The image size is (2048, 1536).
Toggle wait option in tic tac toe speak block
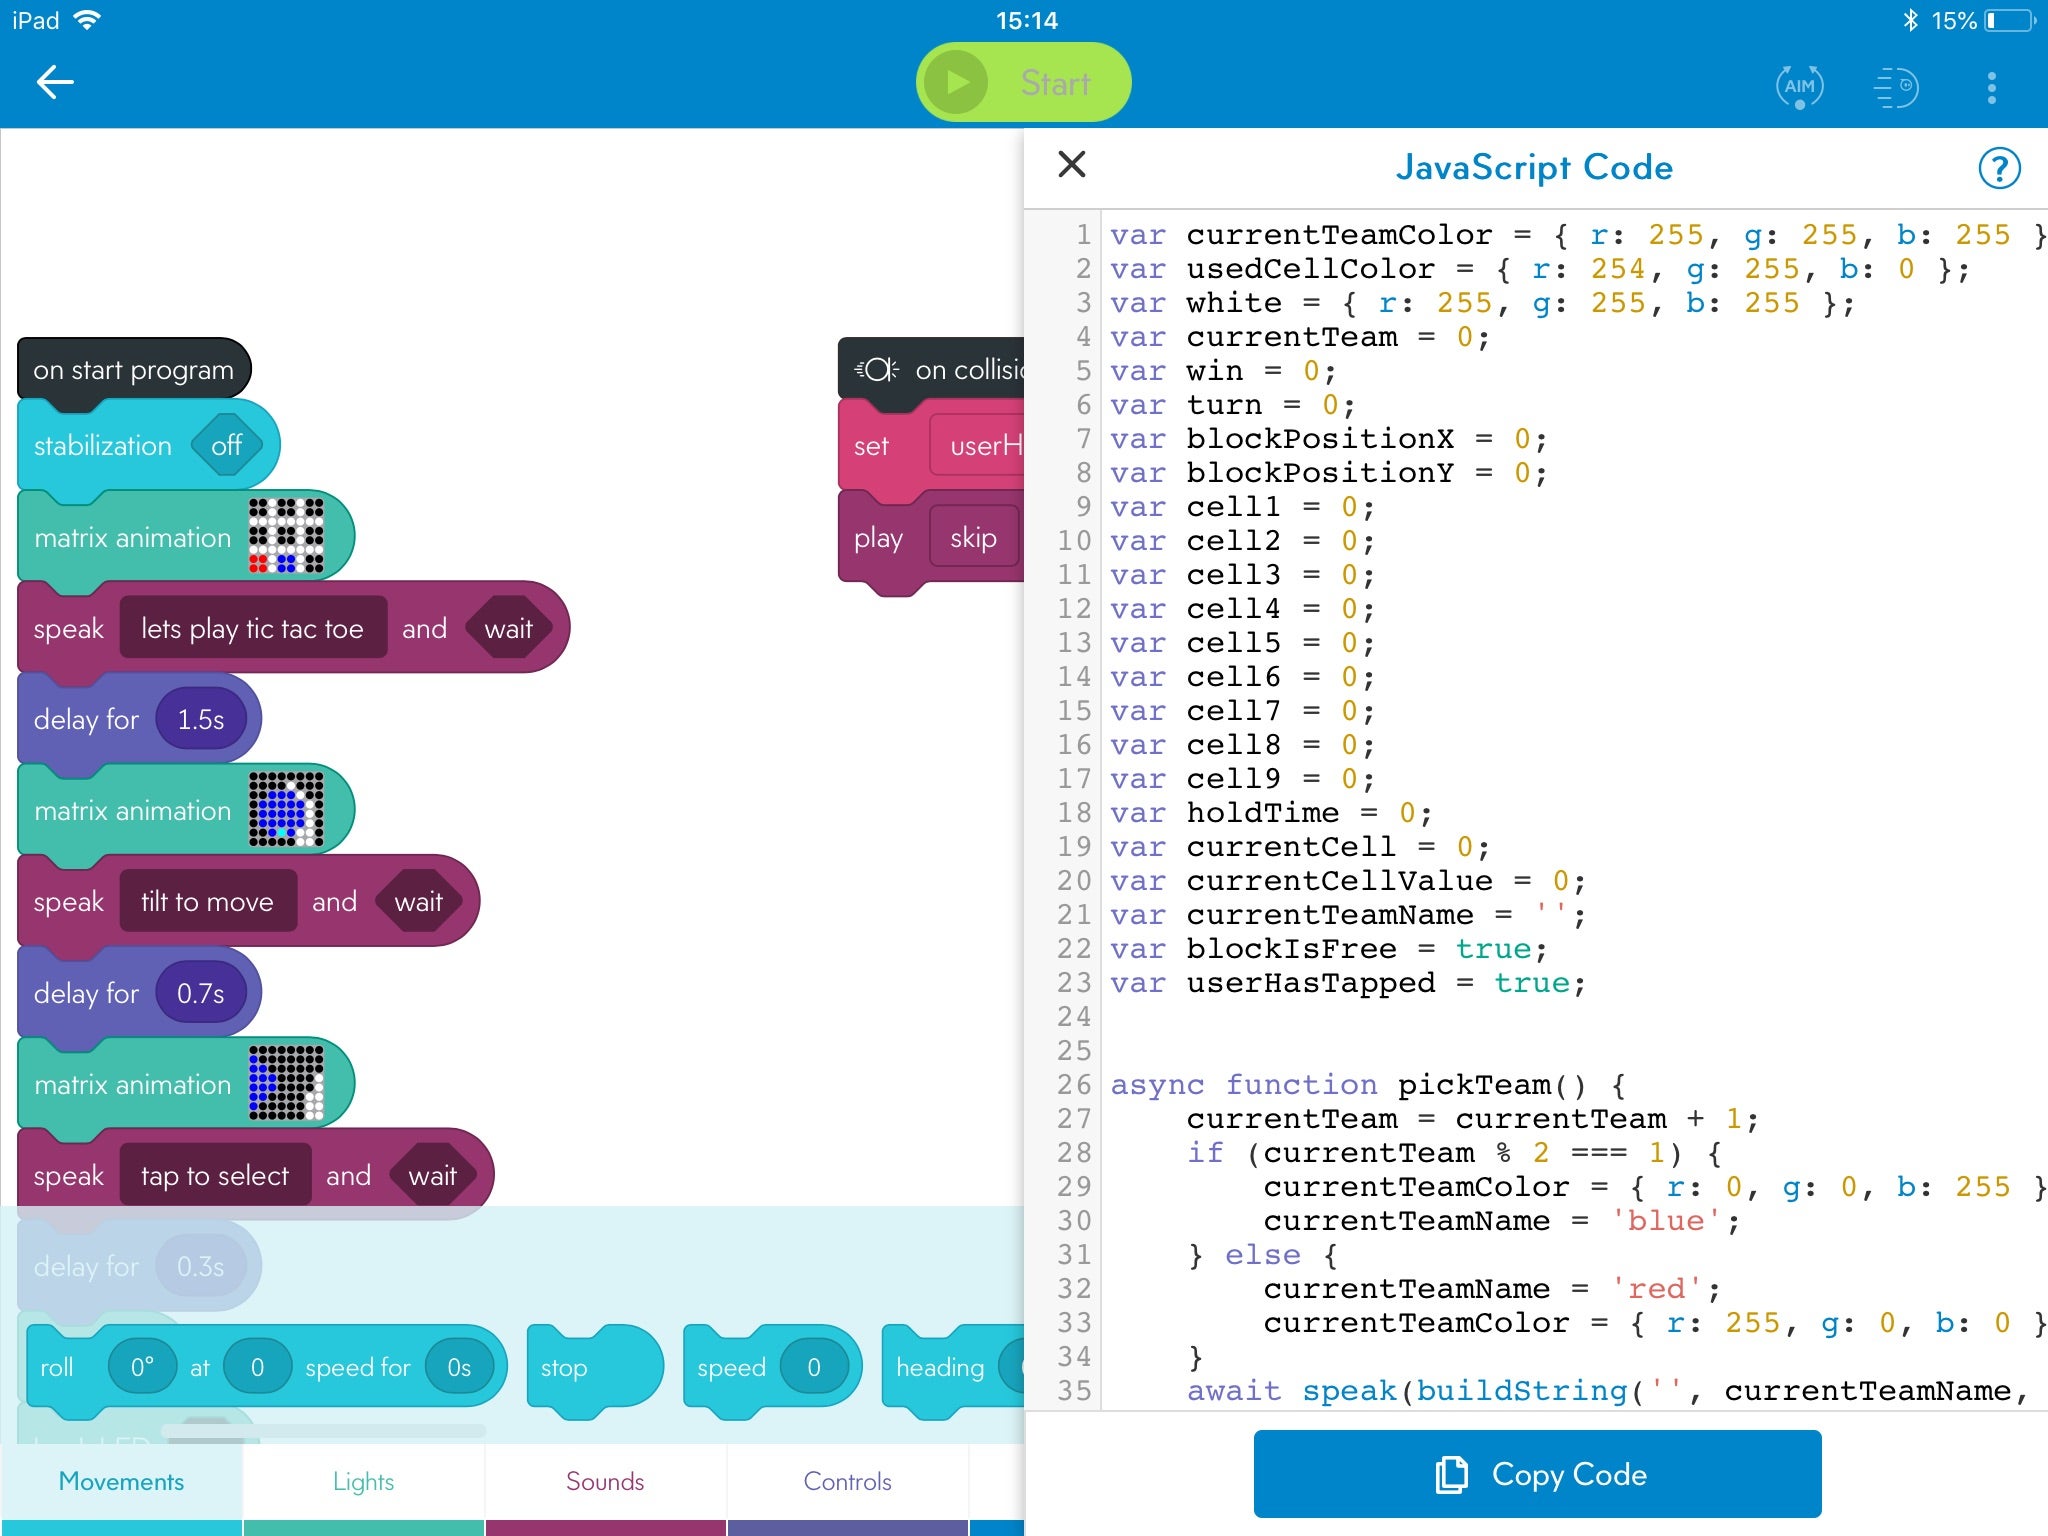pyautogui.click(x=508, y=629)
